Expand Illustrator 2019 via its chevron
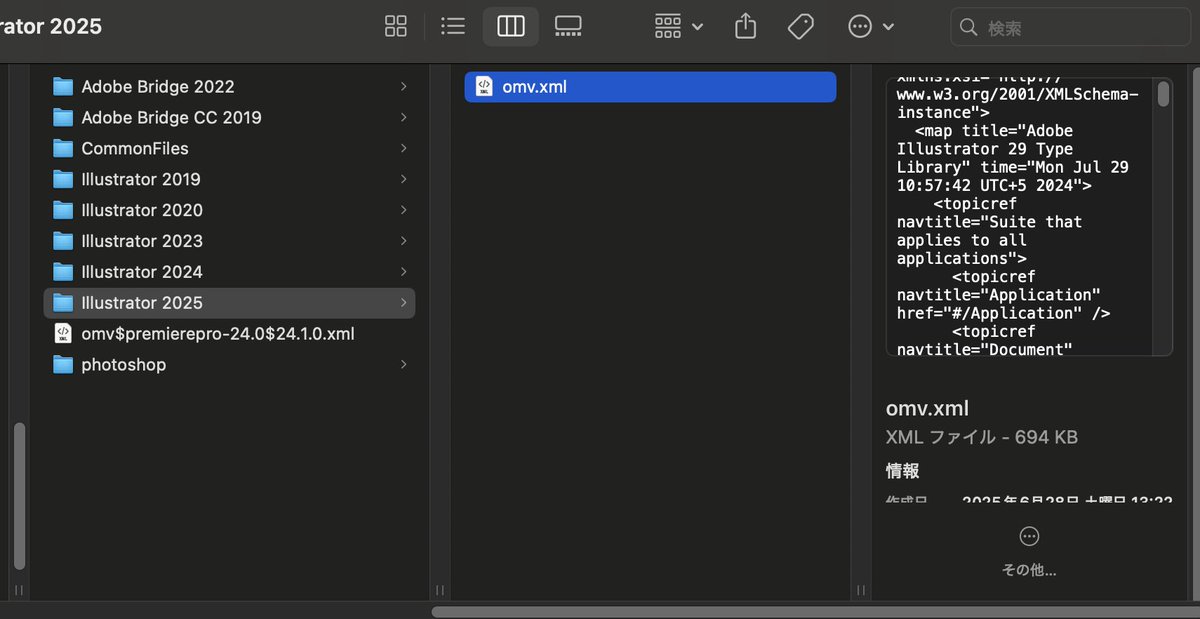Viewport: 1200px width, 619px height. click(x=403, y=180)
